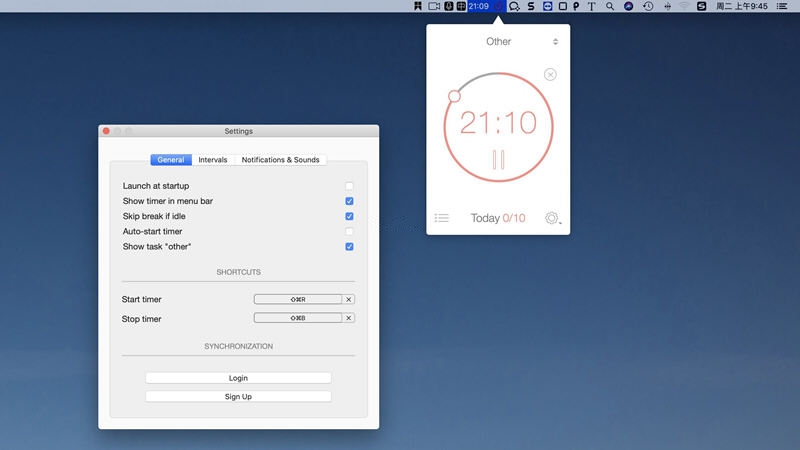The height and width of the screenshot is (450, 800).
Task: Click the TeamViewer menu bar icon
Action: click(x=547, y=6)
